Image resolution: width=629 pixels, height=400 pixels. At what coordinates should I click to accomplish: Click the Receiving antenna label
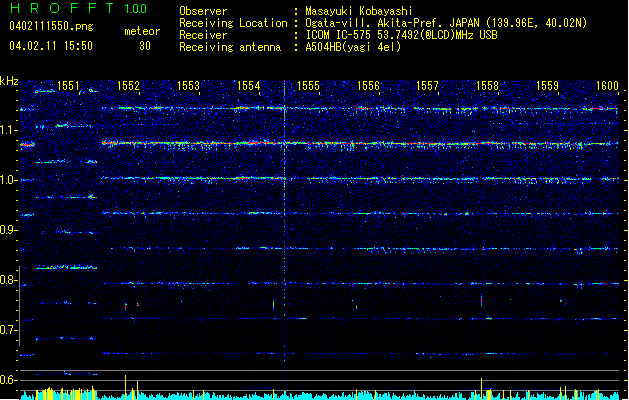pos(230,47)
